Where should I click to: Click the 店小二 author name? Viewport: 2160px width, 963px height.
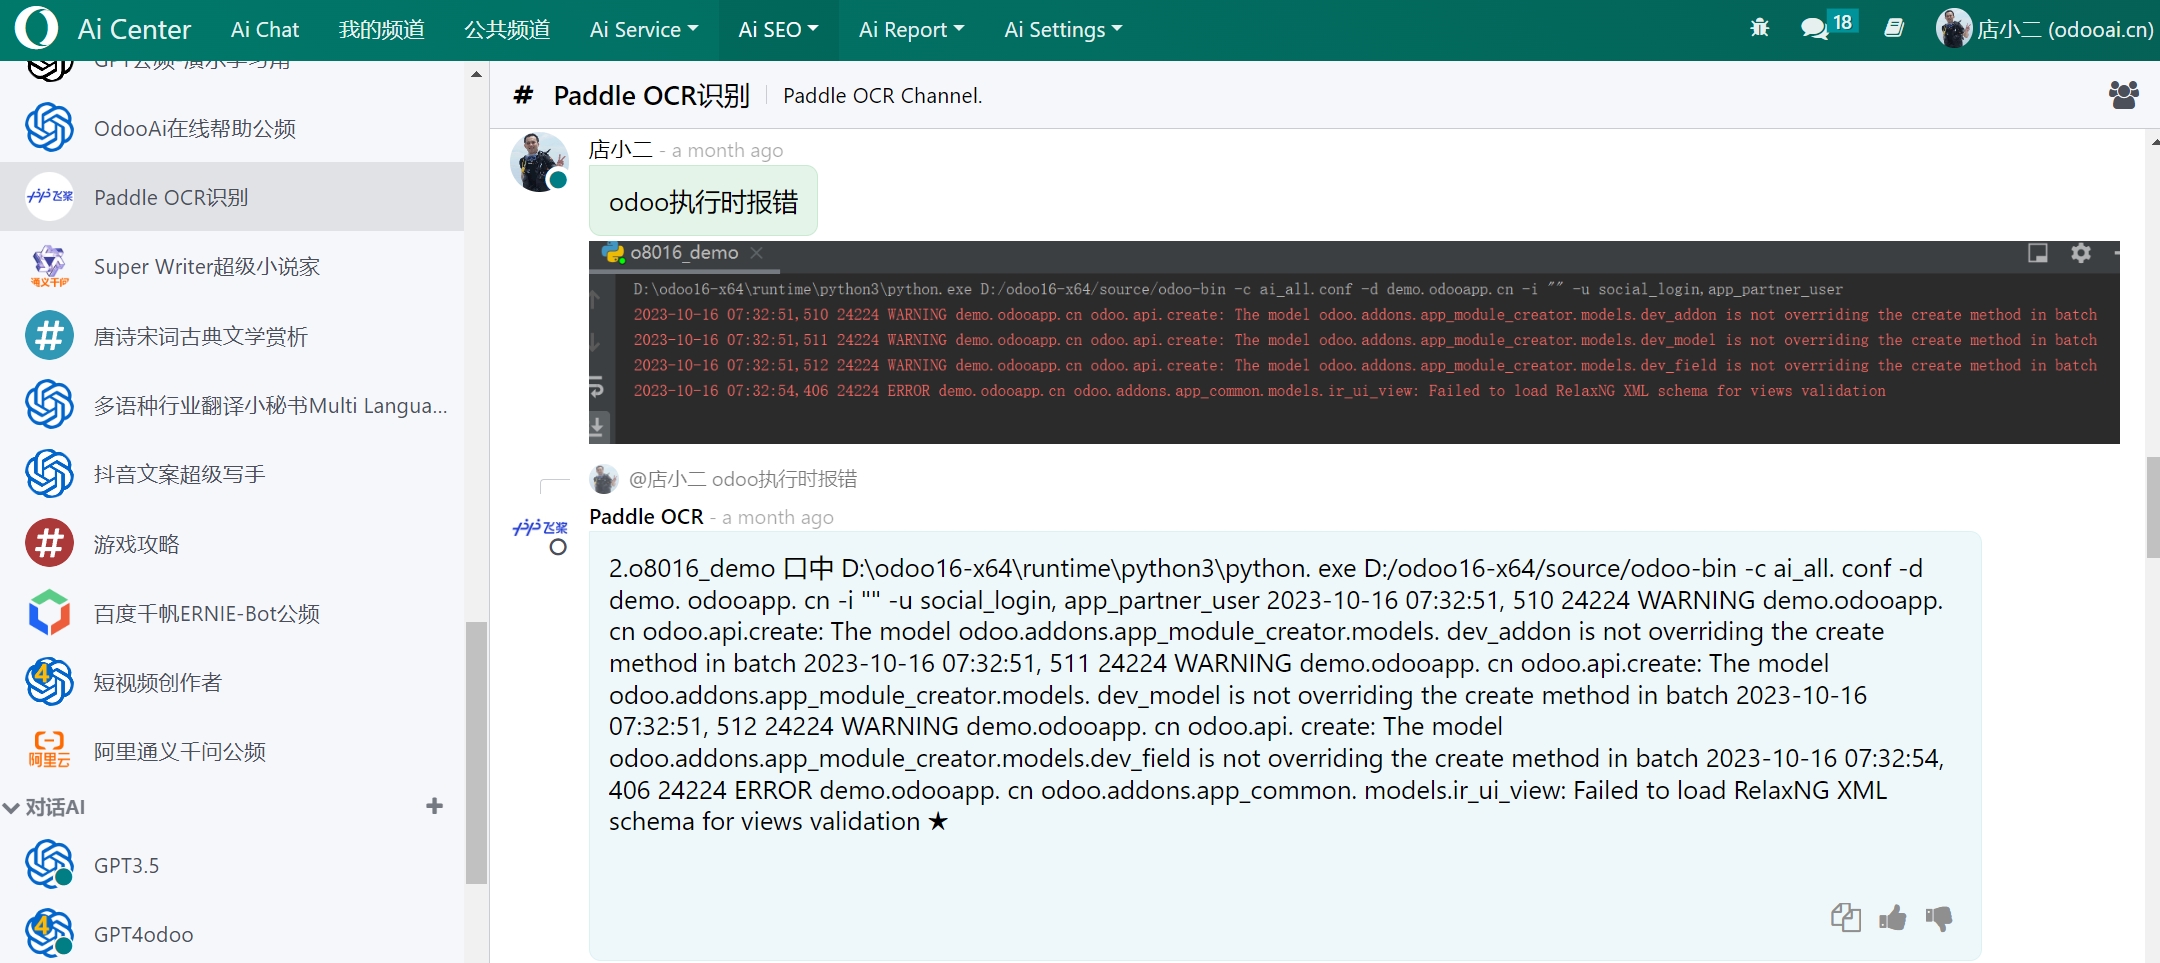[x=620, y=150]
